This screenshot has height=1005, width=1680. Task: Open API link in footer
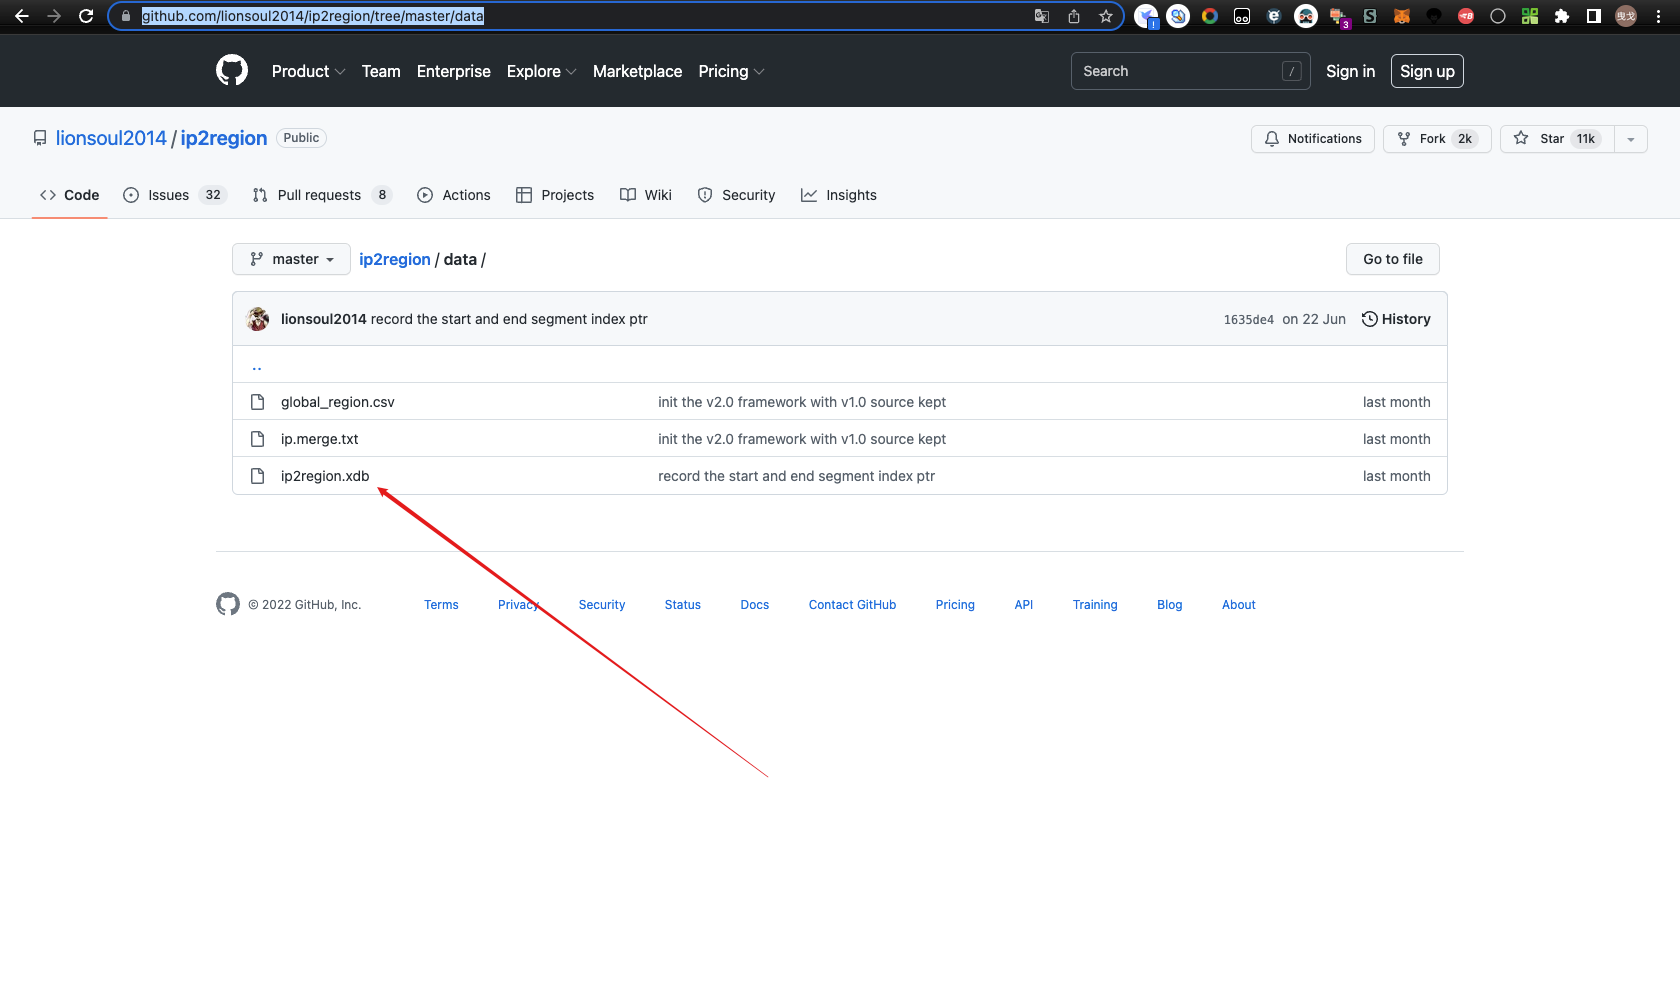coord(1024,605)
